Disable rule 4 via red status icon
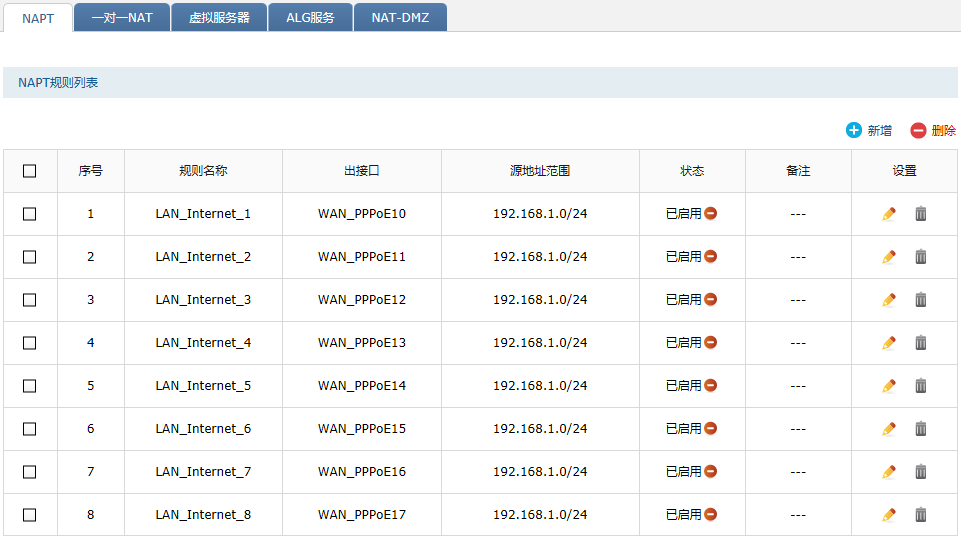The height and width of the screenshot is (540, 961). click(x=710, y=342)
